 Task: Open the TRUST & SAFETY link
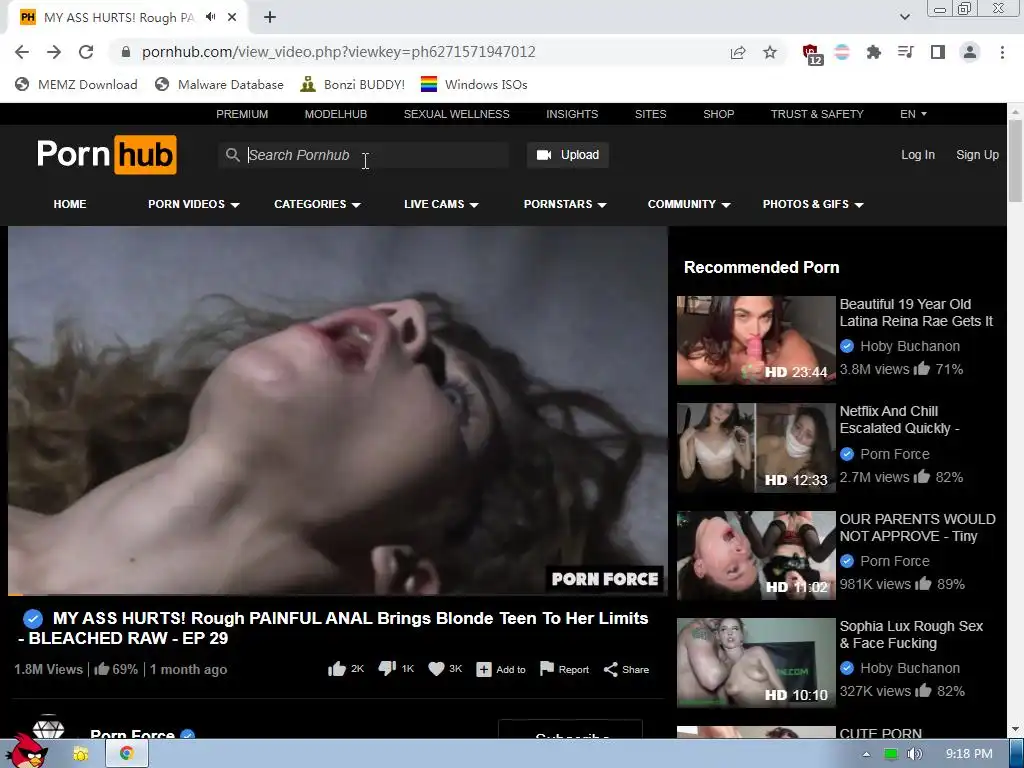[817, 114]
